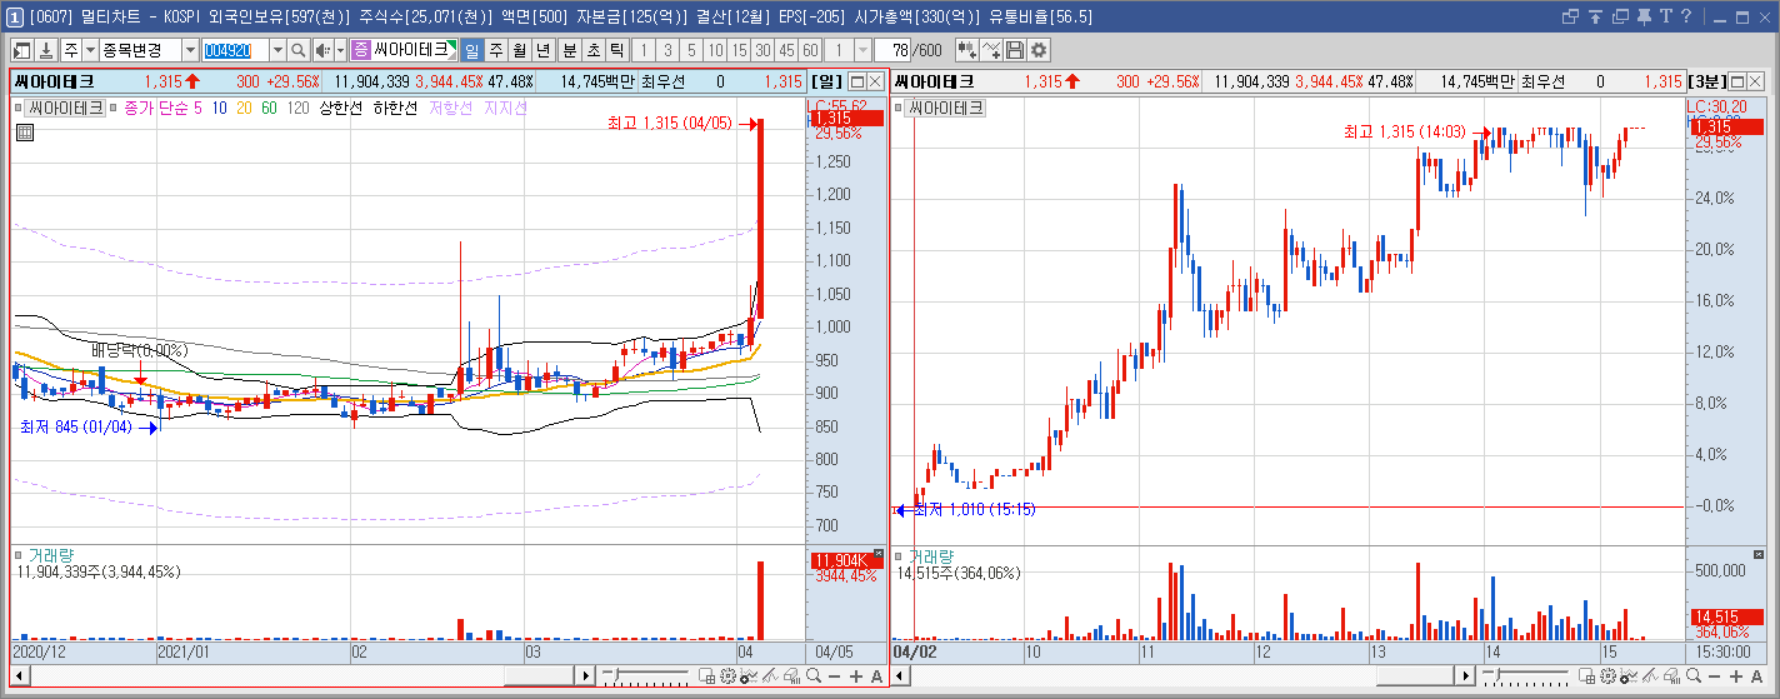Click the stock search magnifier icon

coord(298,50)
